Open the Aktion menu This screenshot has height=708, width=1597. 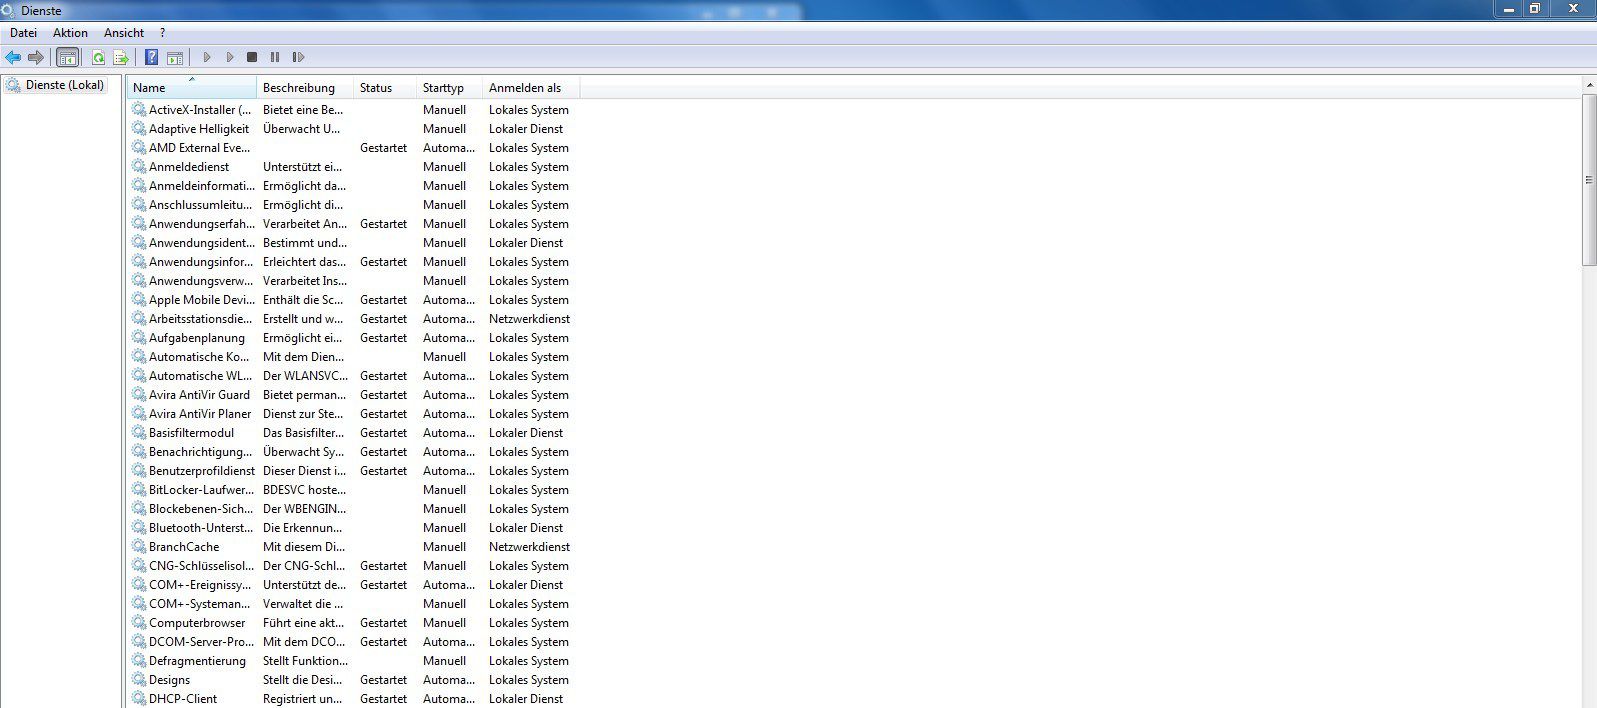(x=70, y=33)
